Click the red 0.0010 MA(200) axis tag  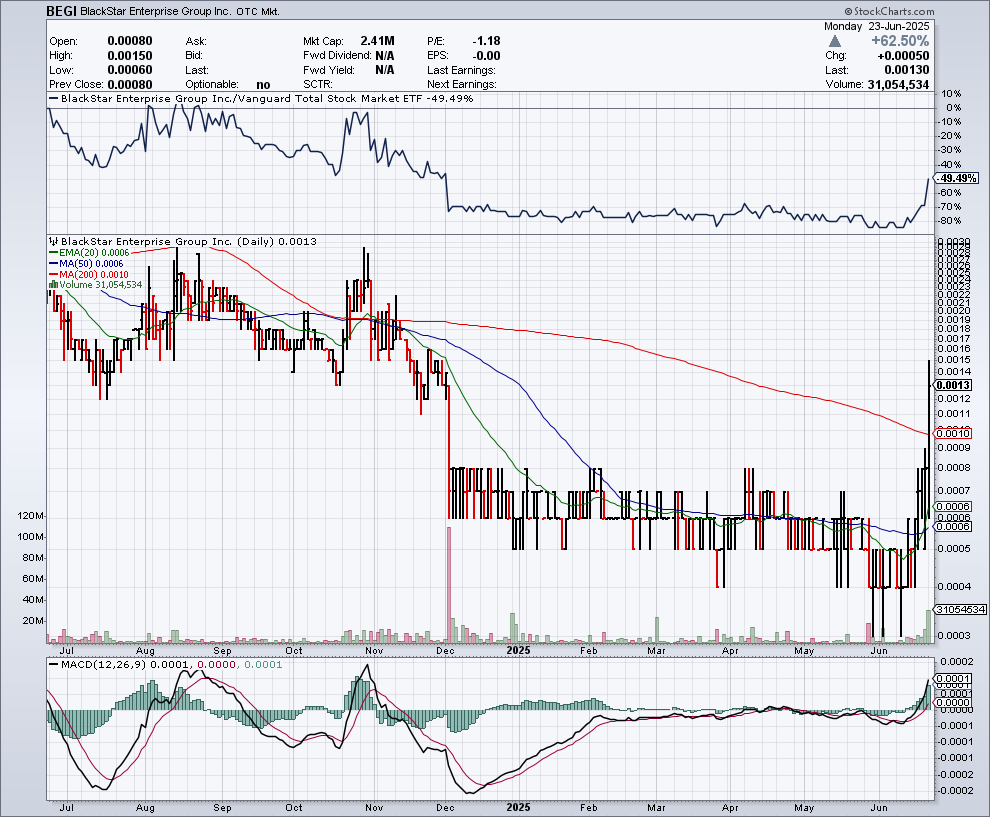[x=953, y=433]
